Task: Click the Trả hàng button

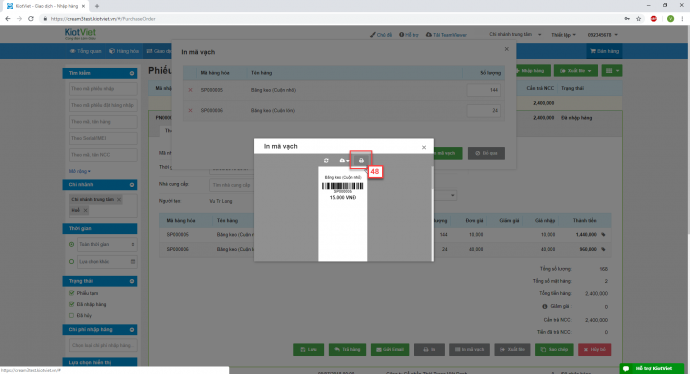Action: [347, 349]
